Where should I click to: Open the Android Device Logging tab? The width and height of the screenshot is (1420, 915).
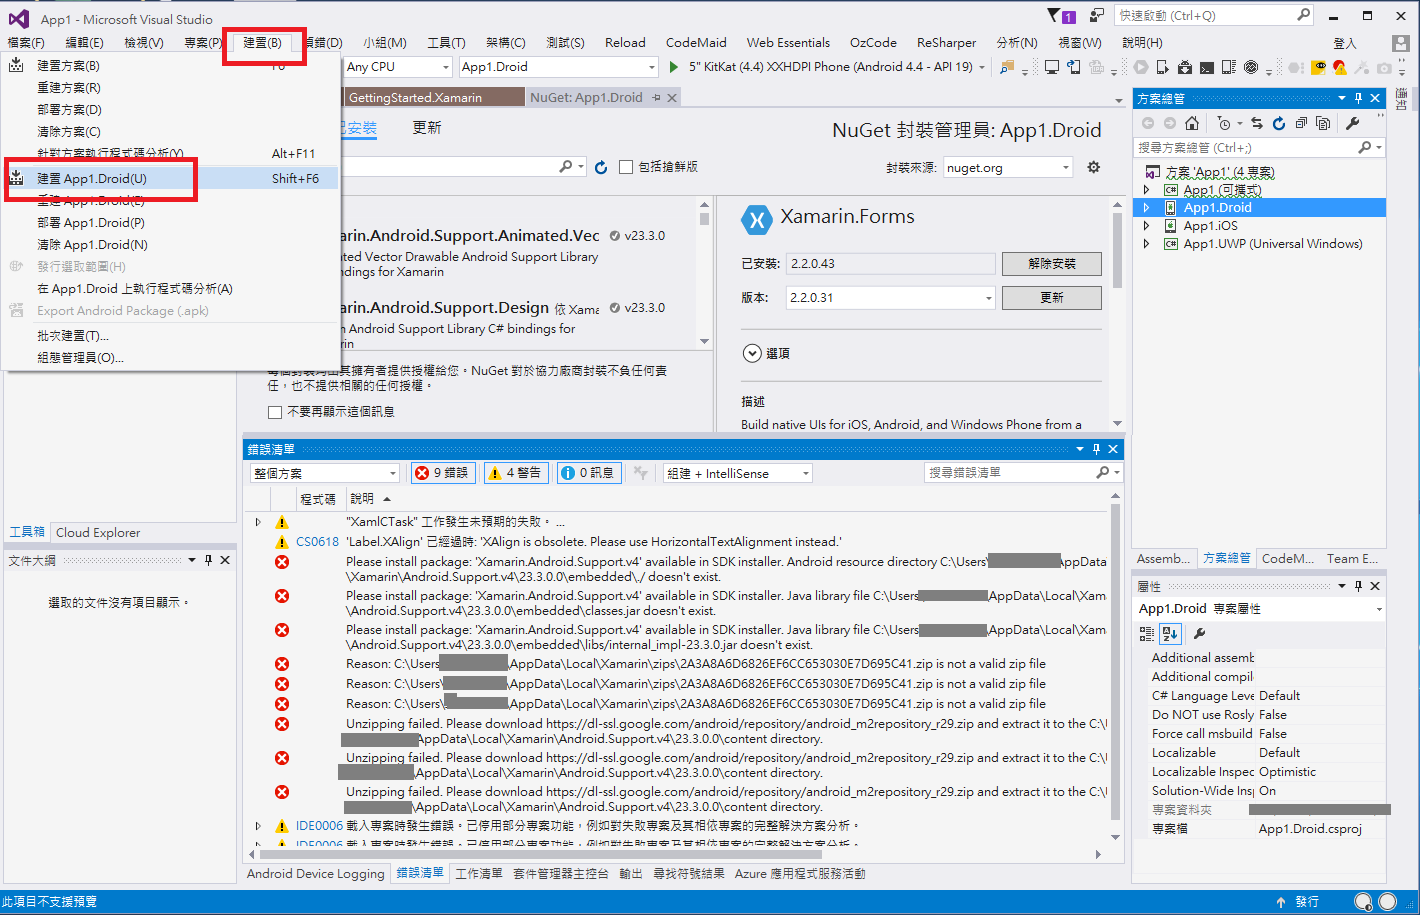click(316, 873)
